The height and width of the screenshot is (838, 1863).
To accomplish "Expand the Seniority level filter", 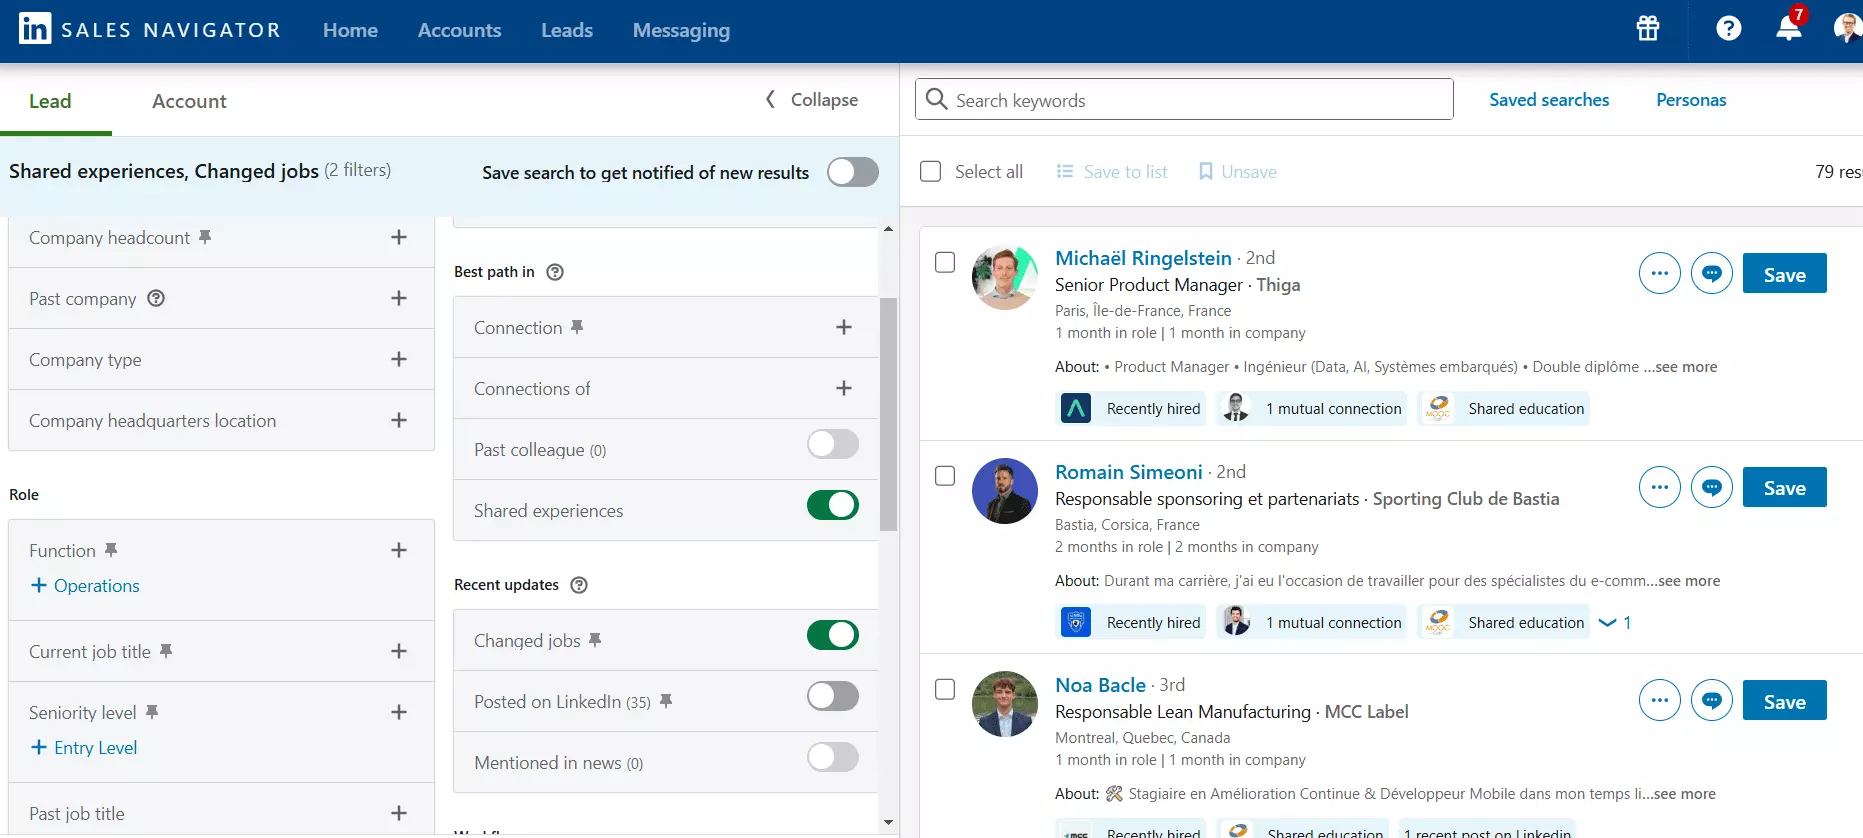I will [399, 712].
